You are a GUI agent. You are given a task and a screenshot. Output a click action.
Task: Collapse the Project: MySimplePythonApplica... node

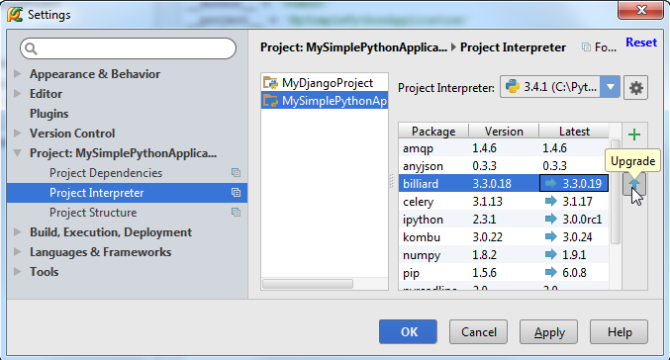click(18, 153)
